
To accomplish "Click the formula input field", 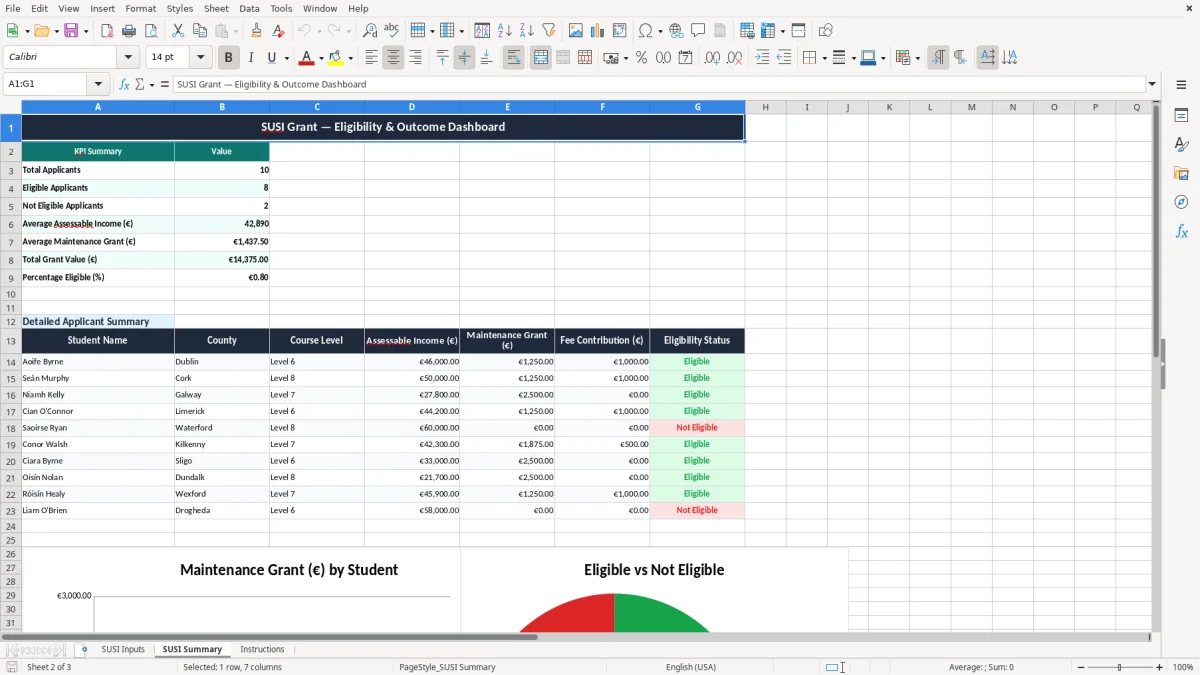I will coord(658,84).
